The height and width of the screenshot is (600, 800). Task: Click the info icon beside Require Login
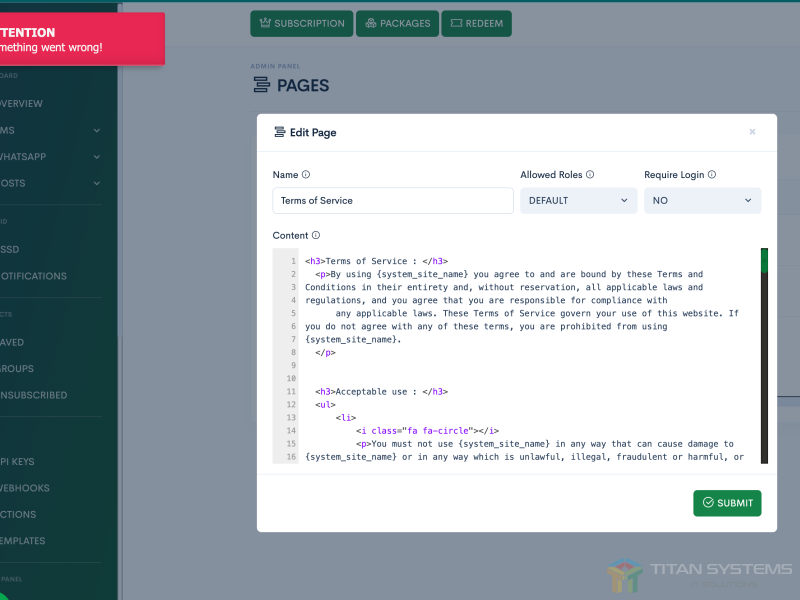click(x=712, y=175)
